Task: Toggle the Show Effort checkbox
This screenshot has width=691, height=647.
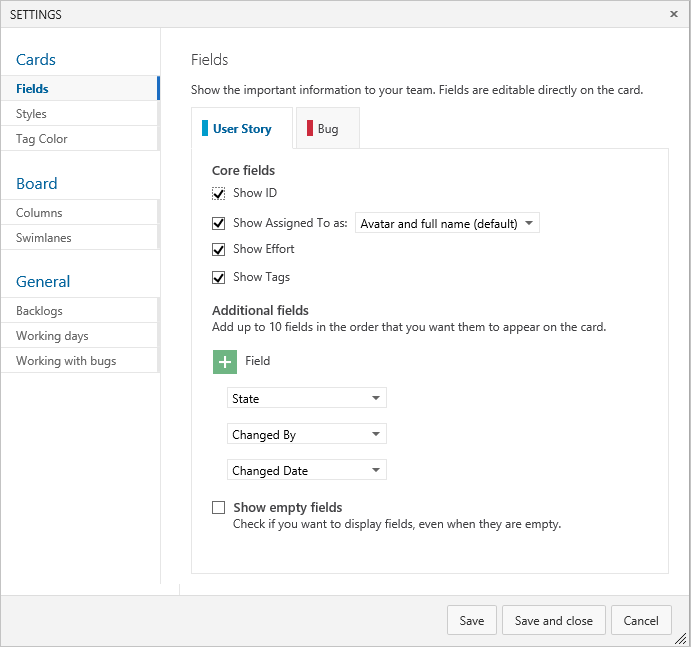Action: click(219, 249)
